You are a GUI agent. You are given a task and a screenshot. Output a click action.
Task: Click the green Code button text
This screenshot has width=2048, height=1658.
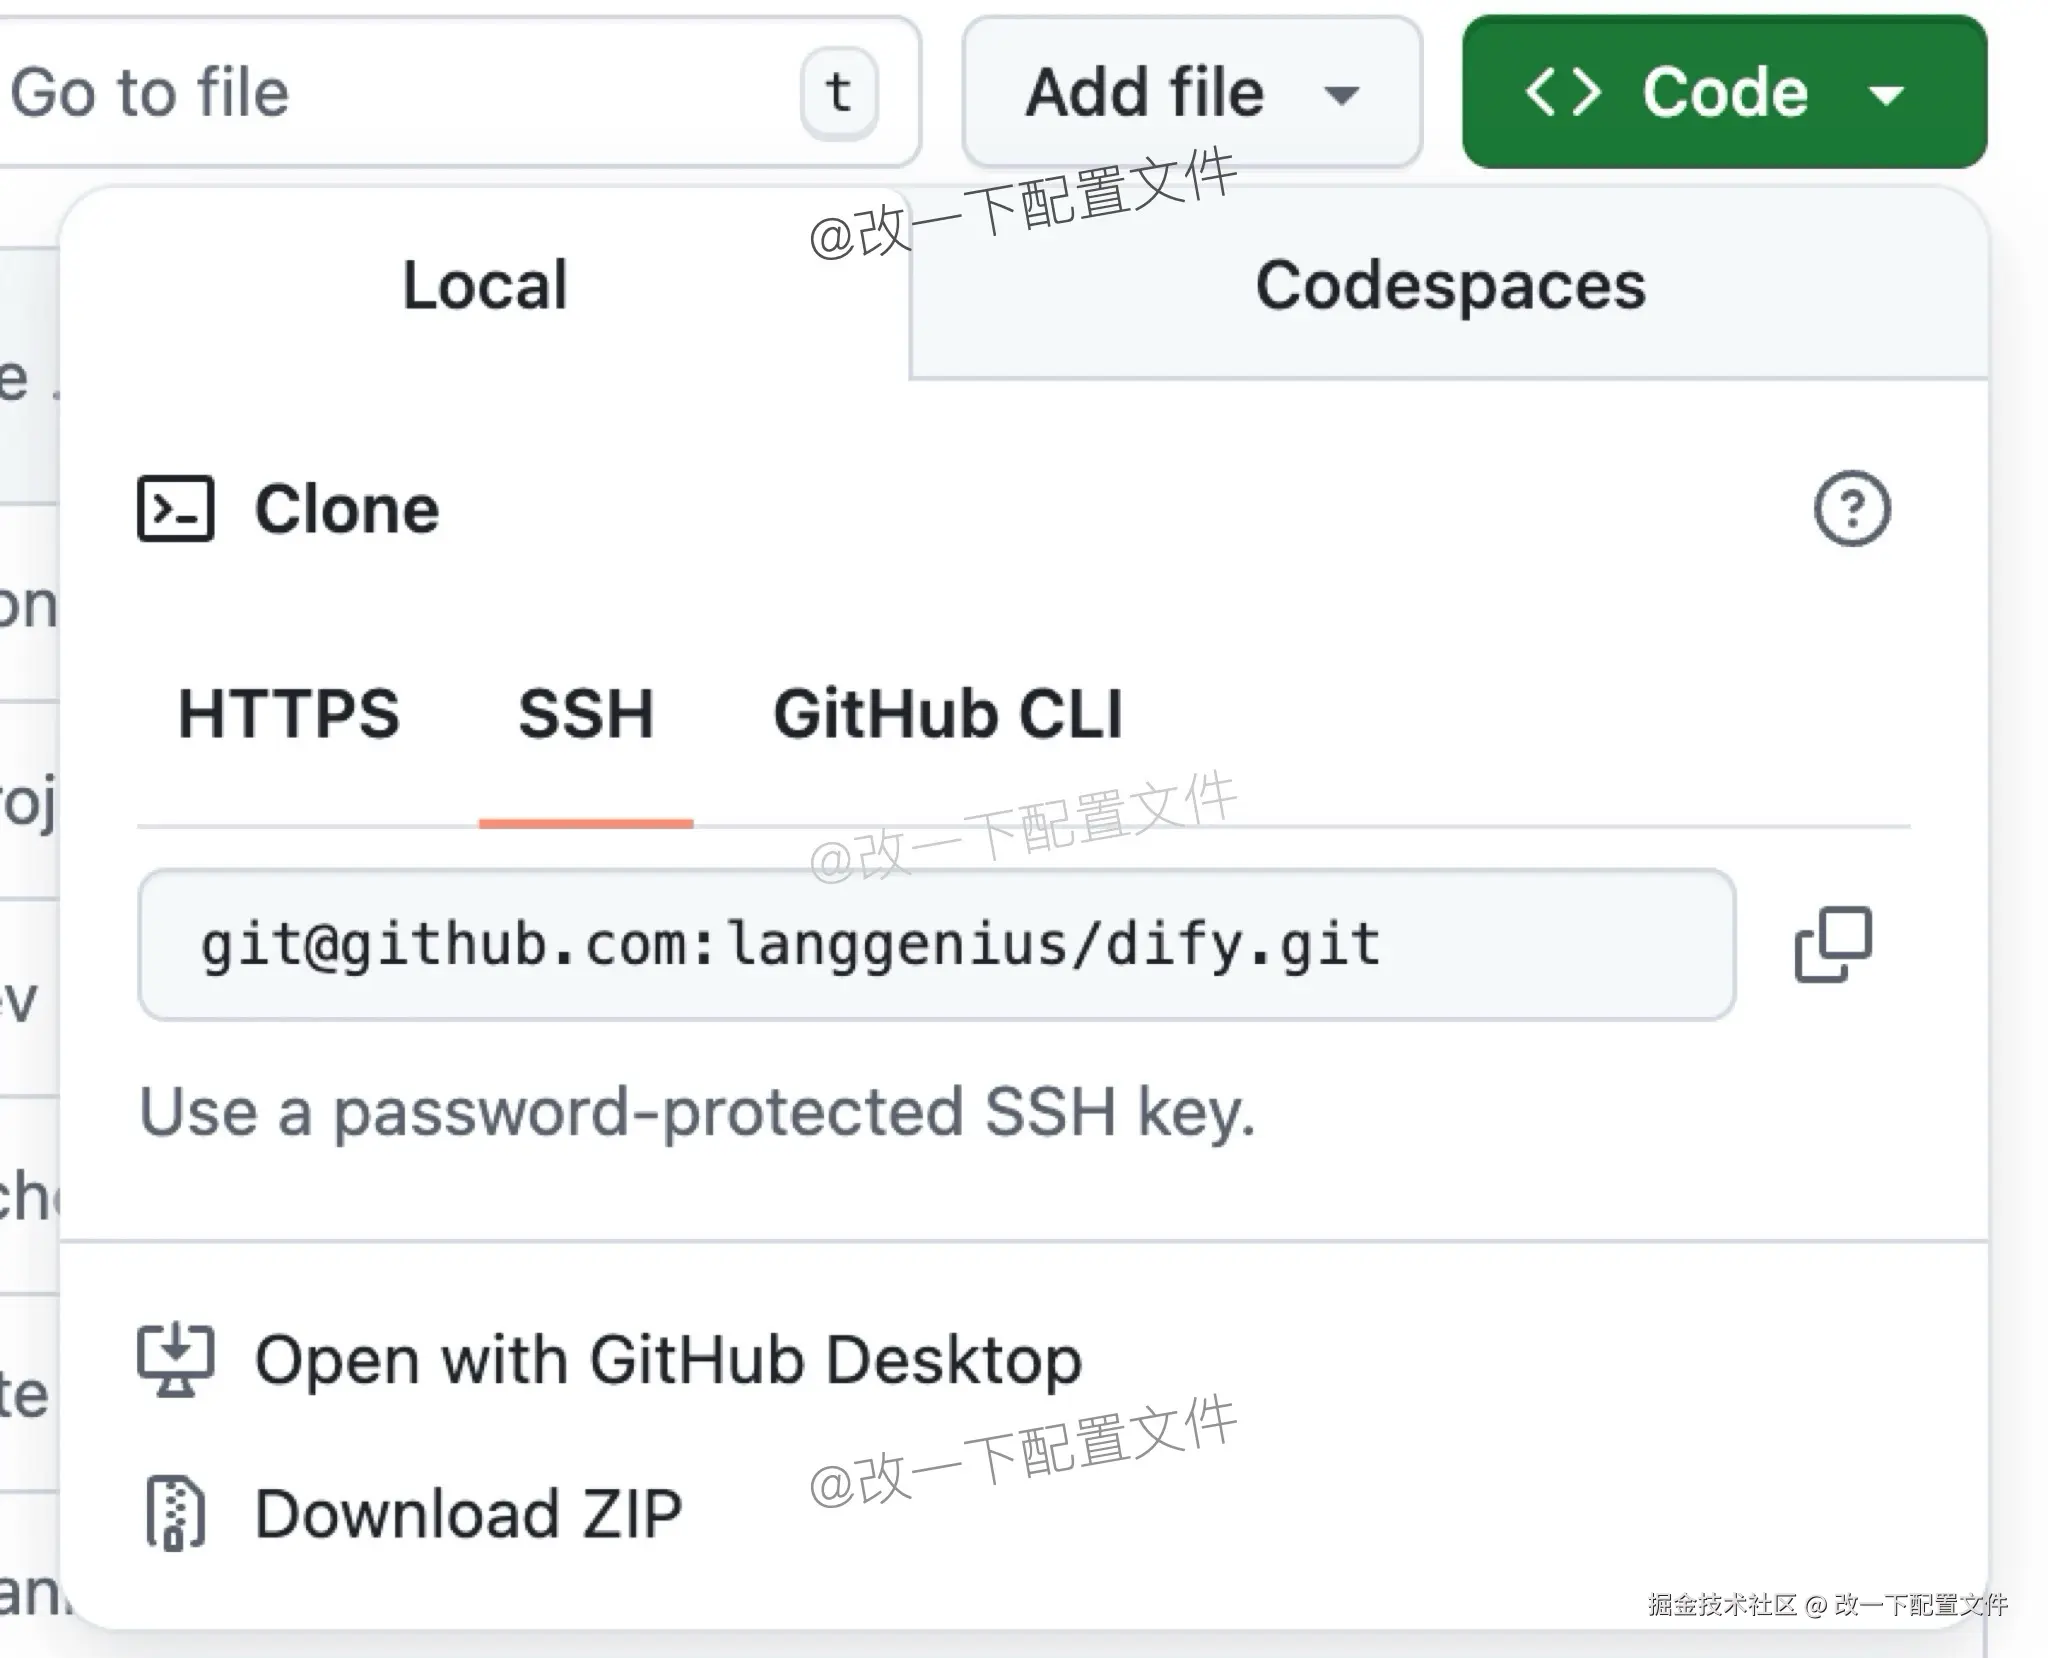point(1725,93)
